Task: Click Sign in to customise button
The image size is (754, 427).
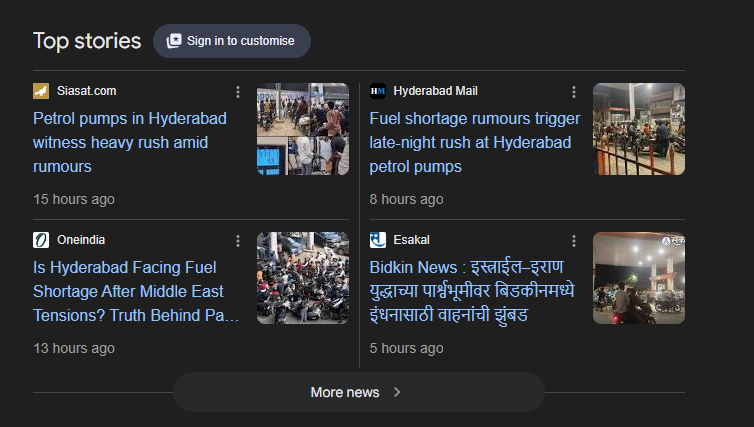Action: (232, 41)
